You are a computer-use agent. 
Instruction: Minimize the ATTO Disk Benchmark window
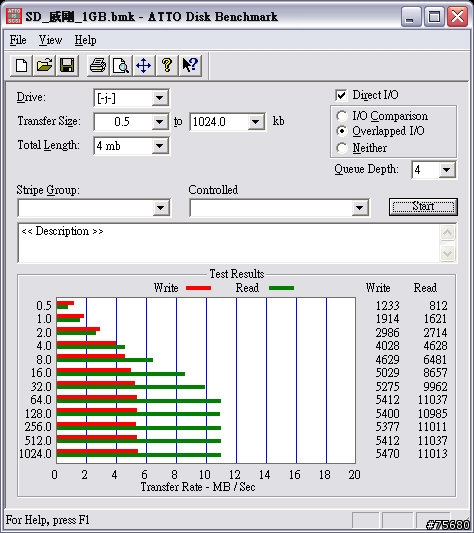coord(411,16)
